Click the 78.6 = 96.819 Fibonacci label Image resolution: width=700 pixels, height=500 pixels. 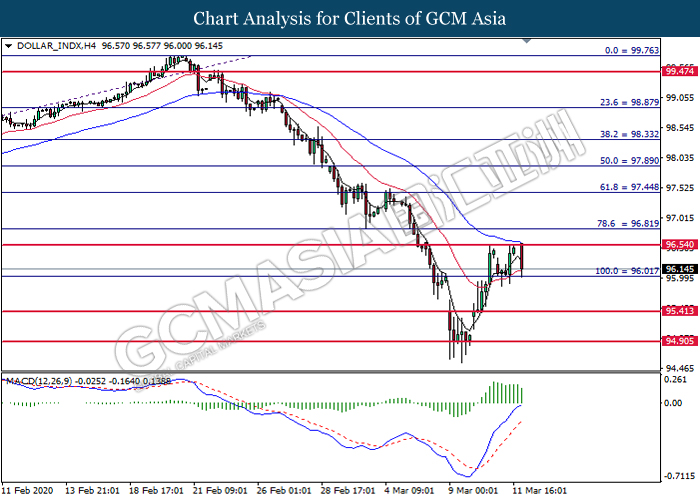[x=628, y=223]
